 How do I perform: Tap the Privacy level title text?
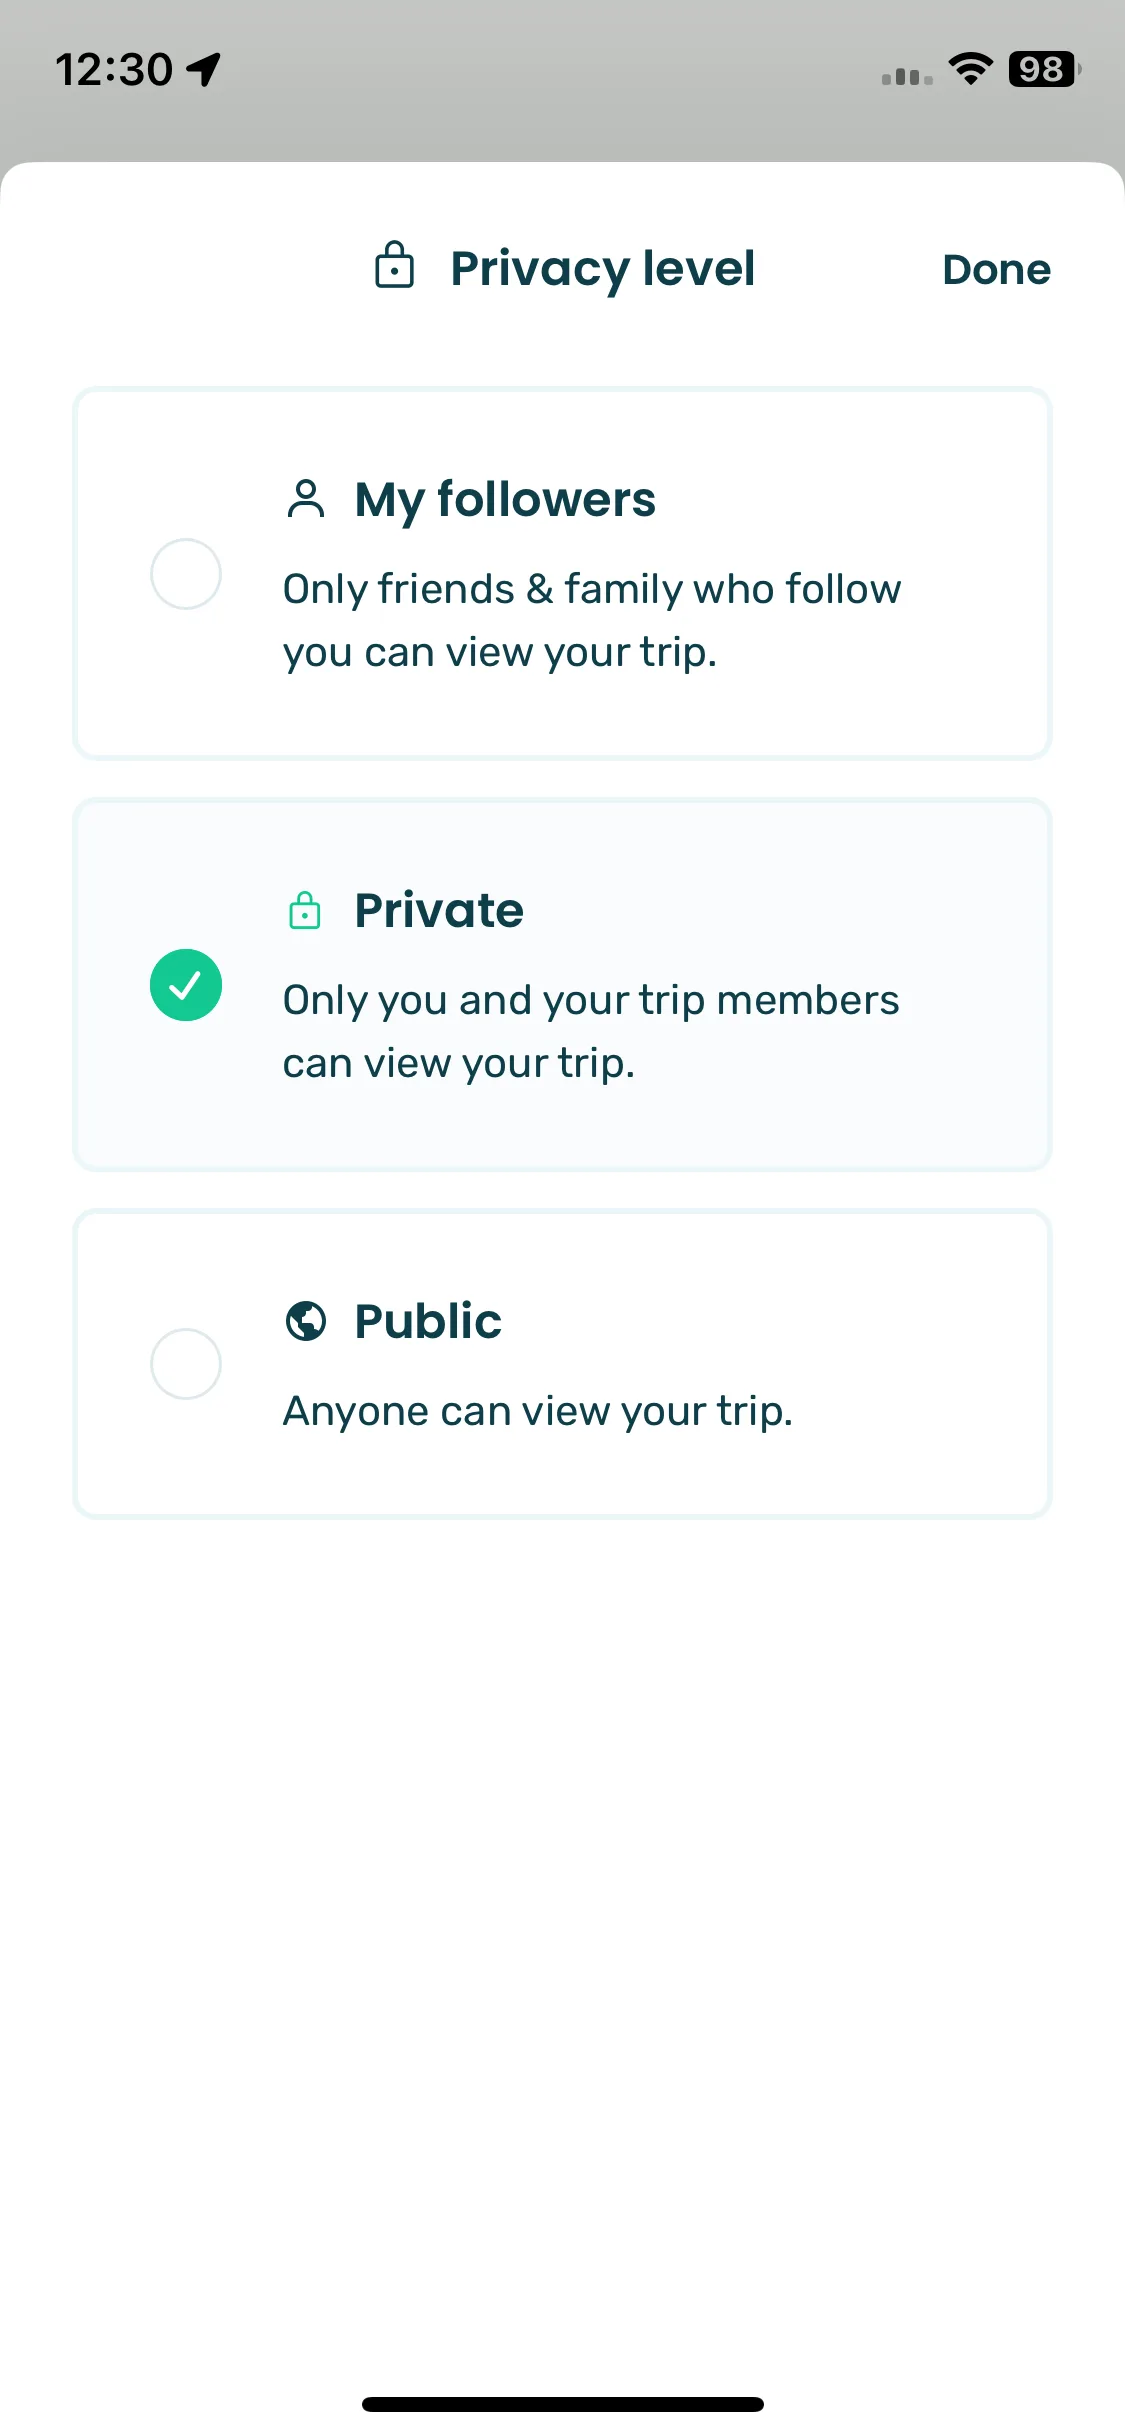pyautogui.click(x=603, y=268)
